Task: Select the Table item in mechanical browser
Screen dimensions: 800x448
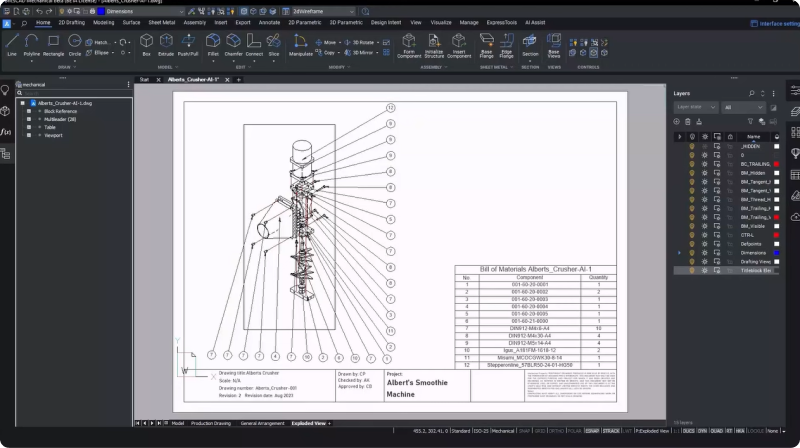Action: coord(49,127)
